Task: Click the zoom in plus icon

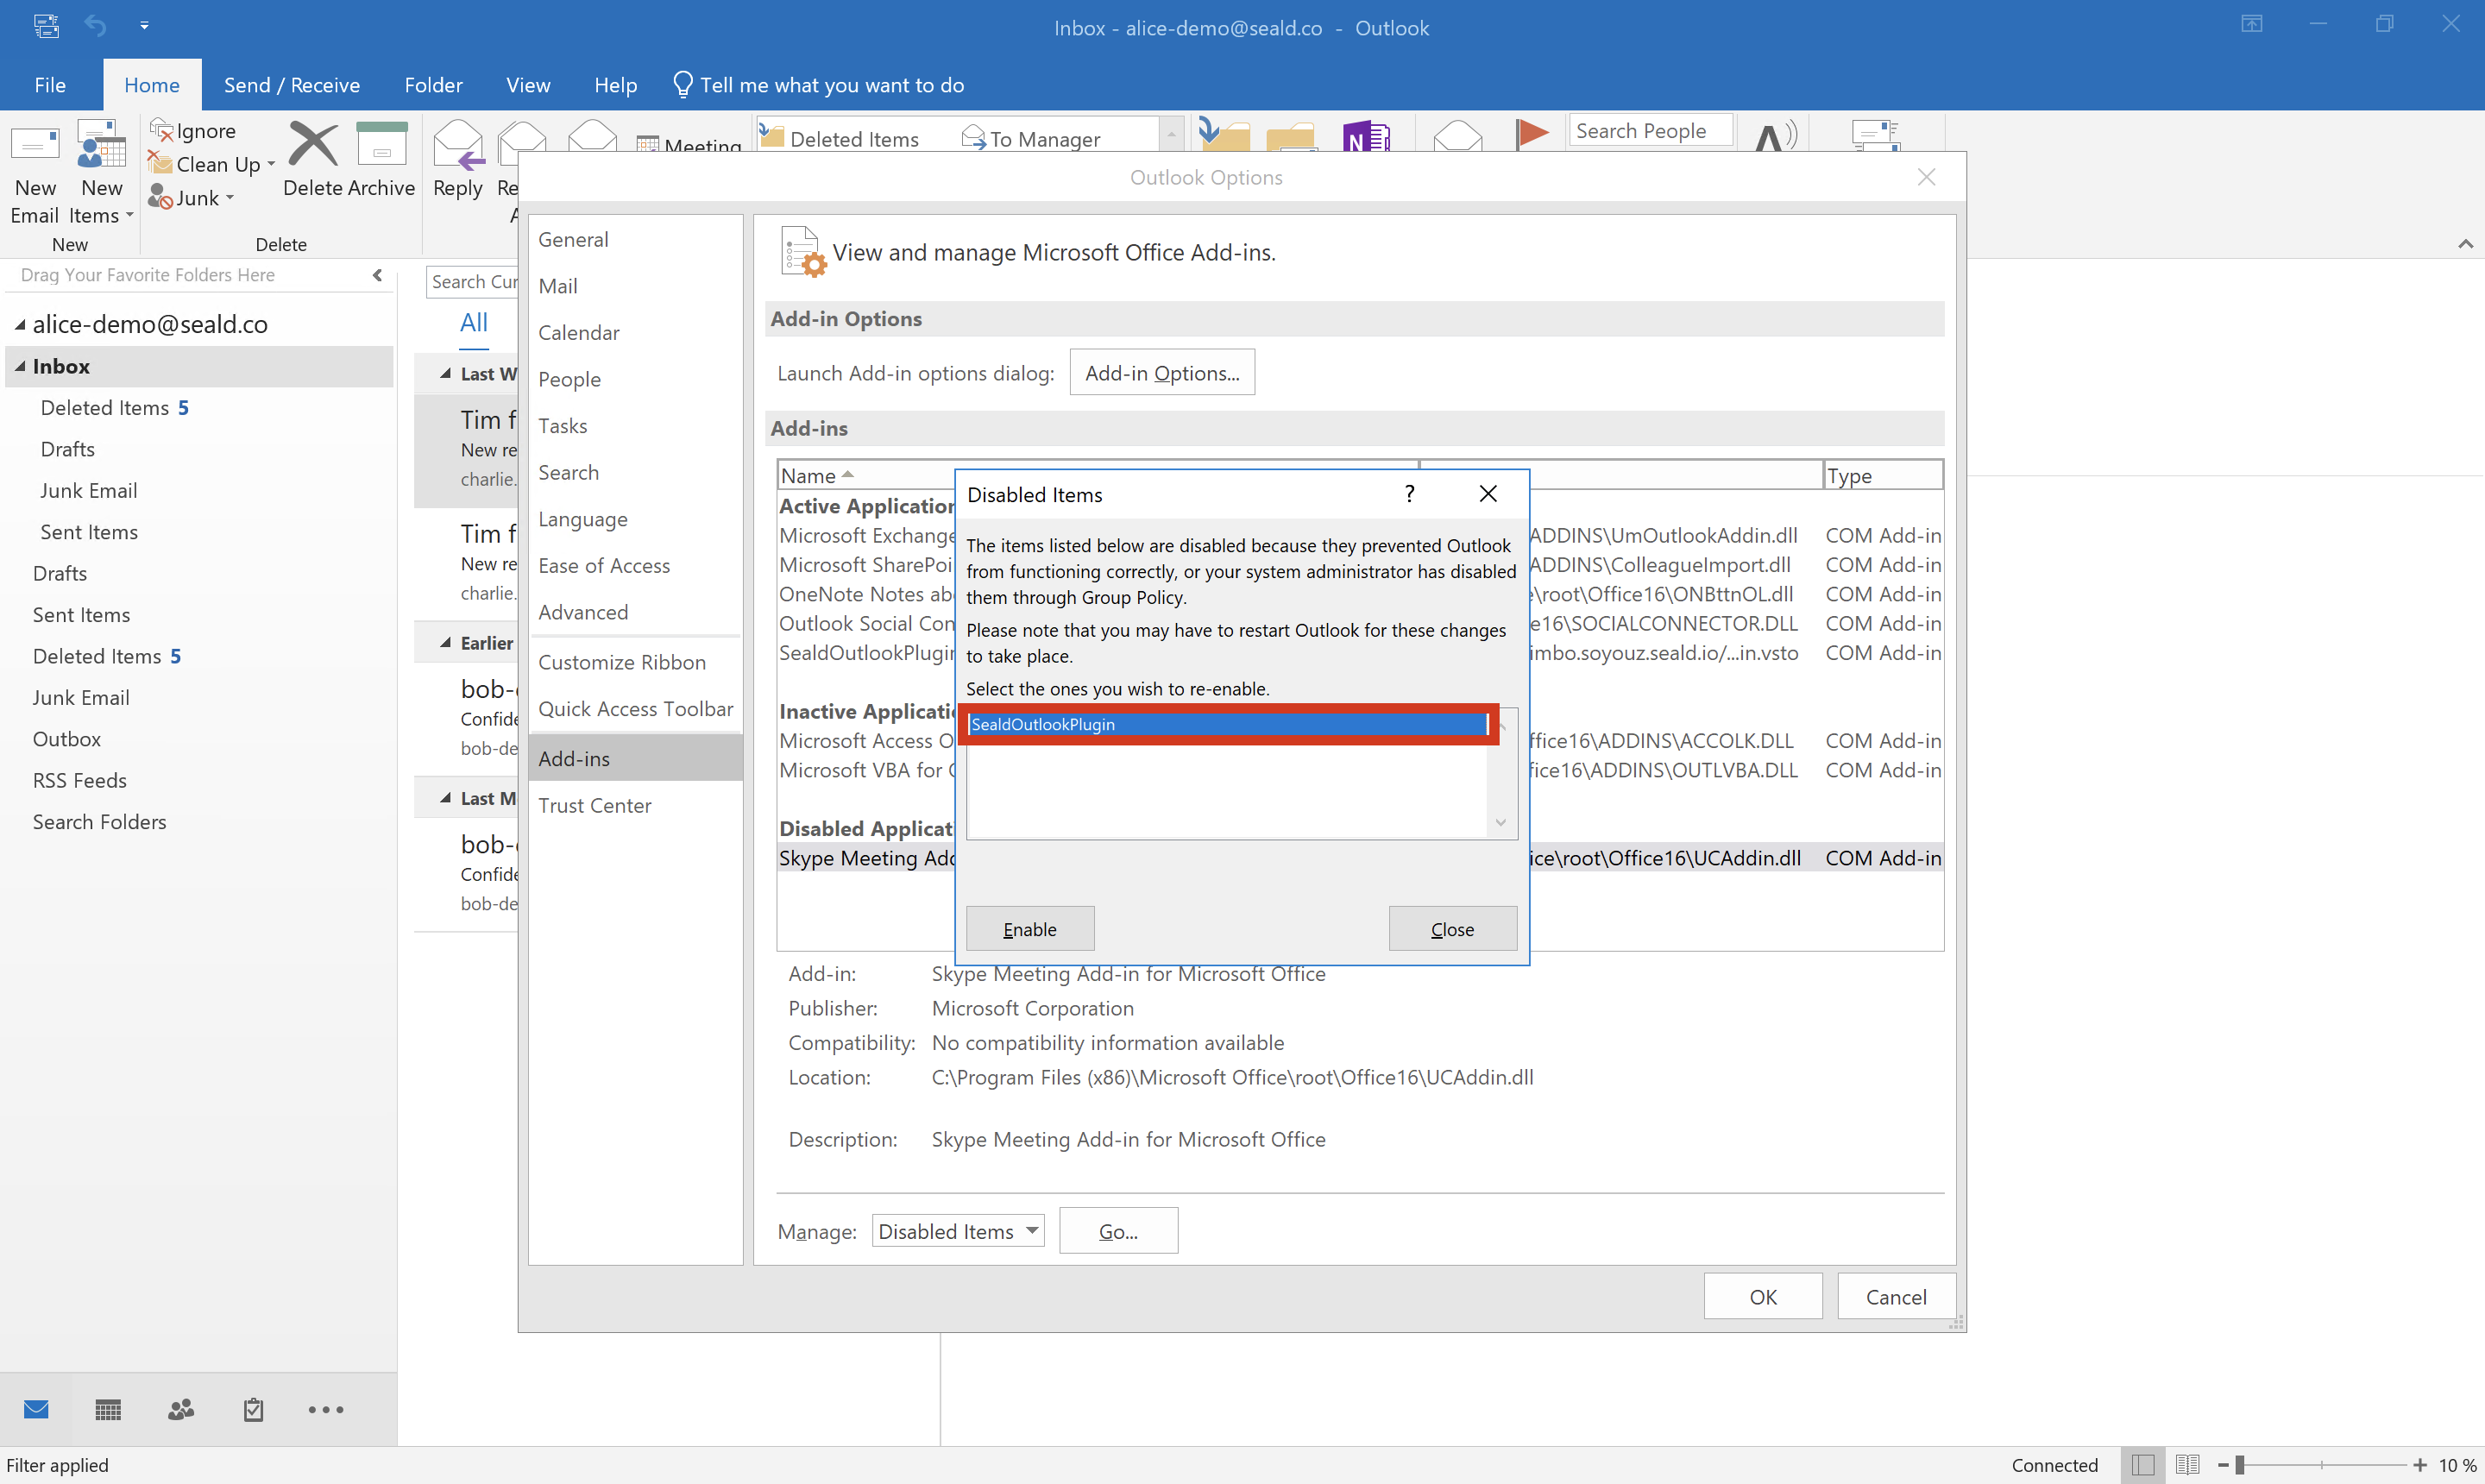Action: [x=2419, y=1465]
